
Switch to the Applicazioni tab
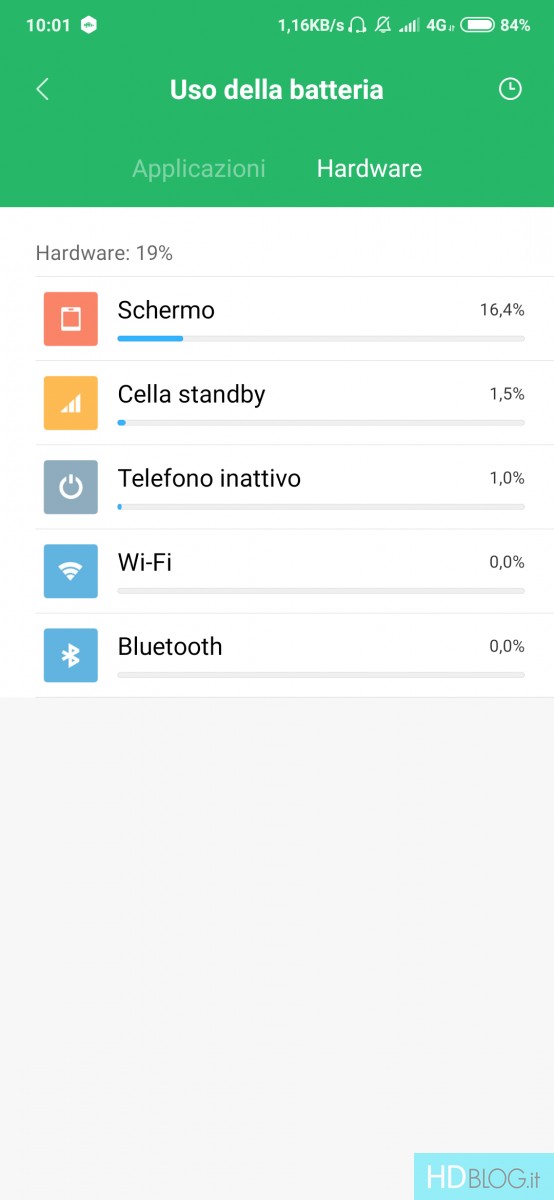(x=199, y=169)
